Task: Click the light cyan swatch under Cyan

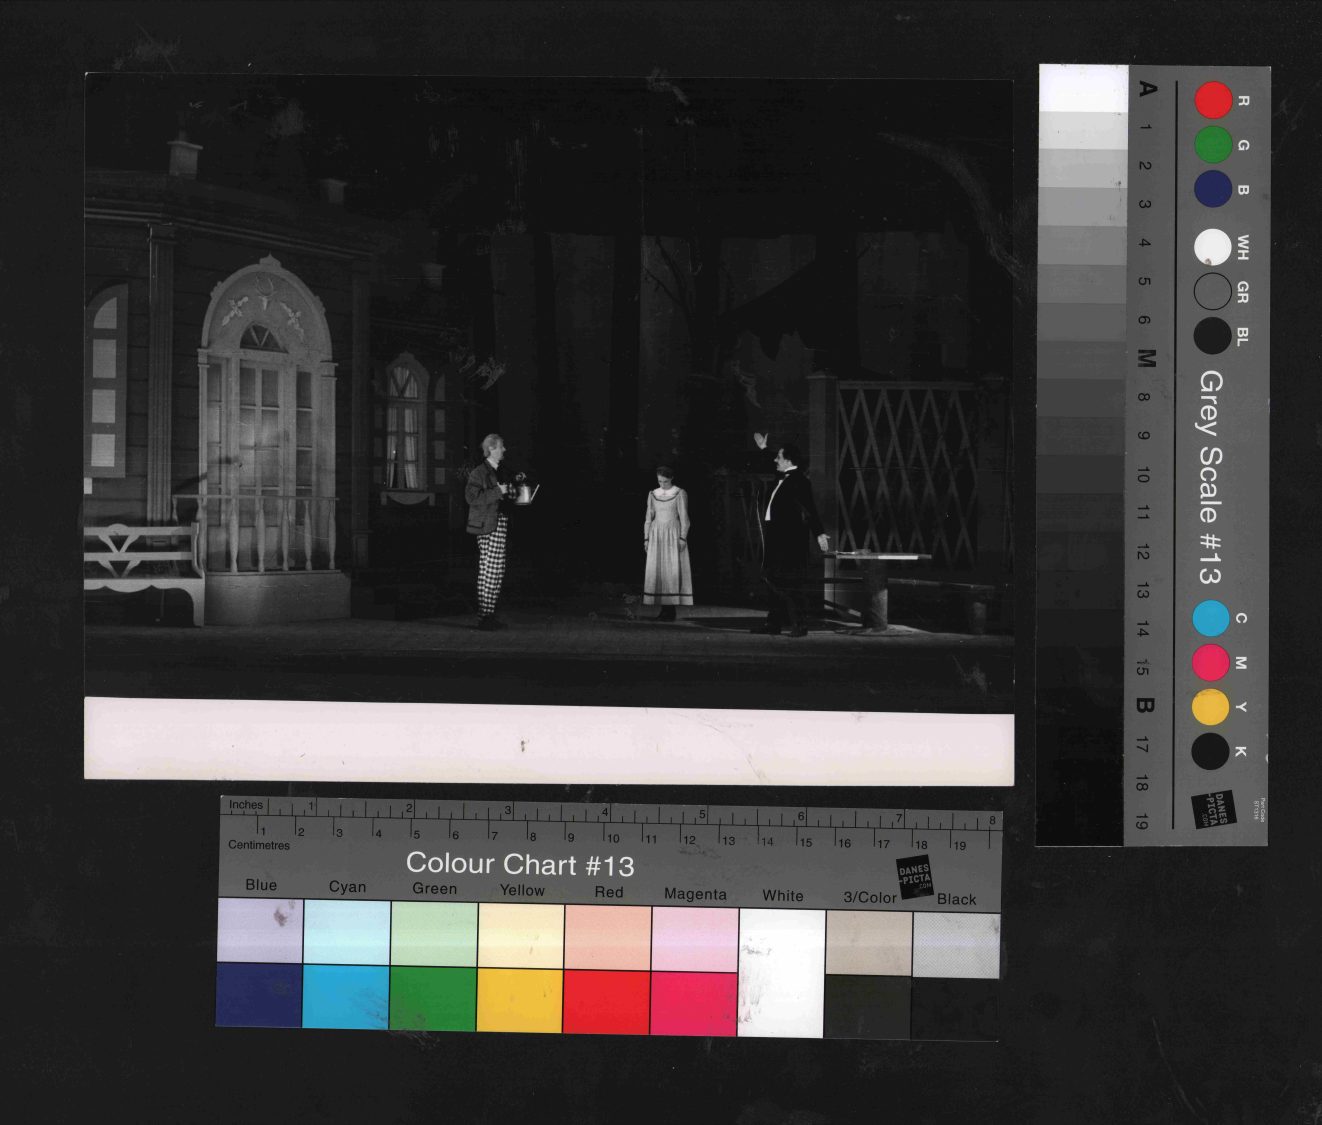Action: (x=346, y=932)
